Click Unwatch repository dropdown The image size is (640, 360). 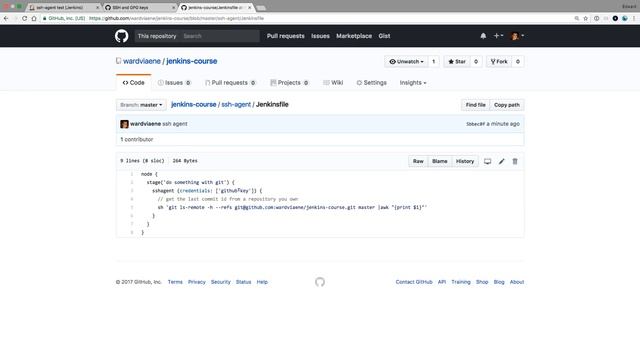pos(406,62)
